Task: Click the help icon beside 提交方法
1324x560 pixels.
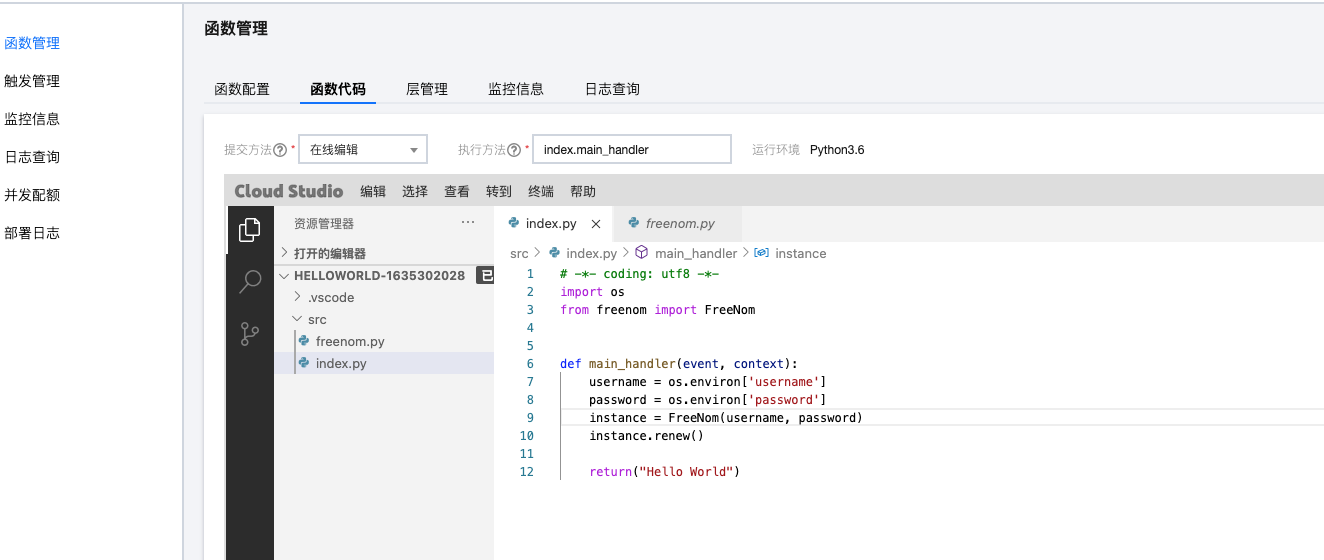Action: coord(281,150)
